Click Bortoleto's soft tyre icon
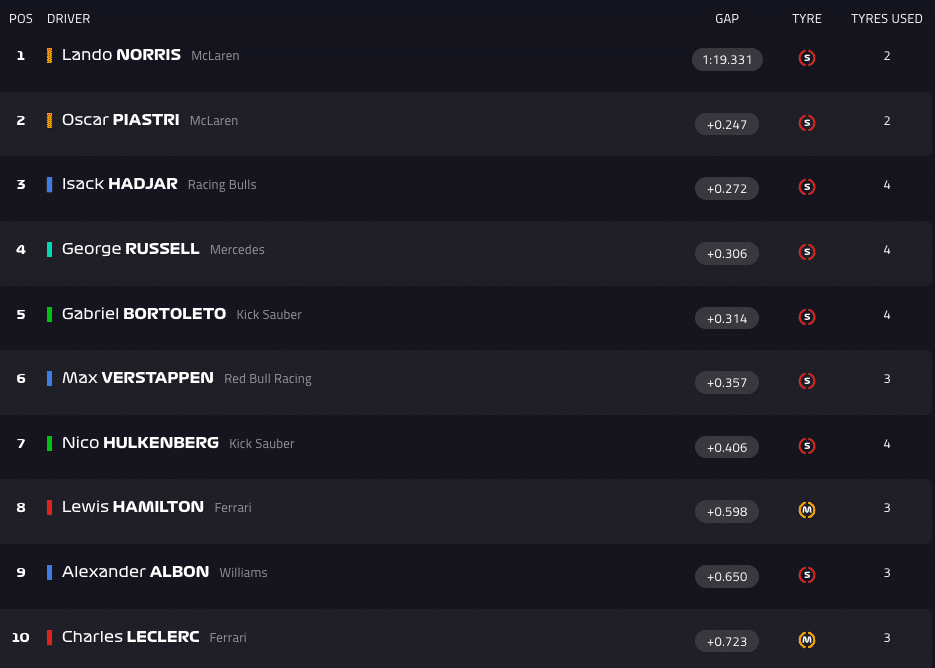This screenshot has width=935, height=668. (x=807, y=317)
